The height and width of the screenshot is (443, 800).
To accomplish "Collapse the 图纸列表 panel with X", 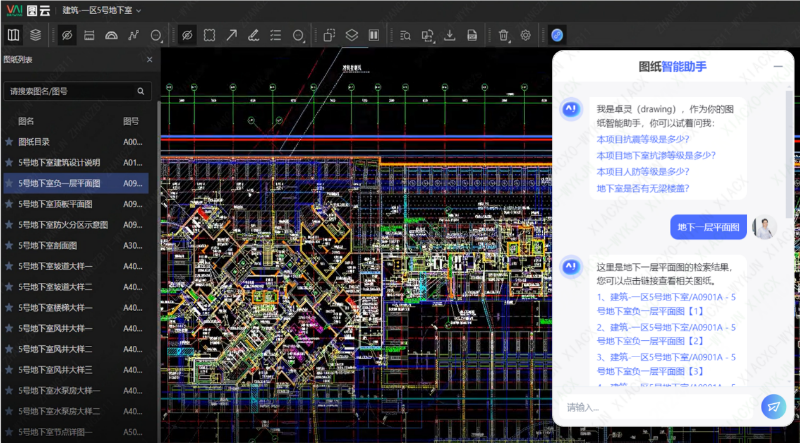I will coord(150,60).
